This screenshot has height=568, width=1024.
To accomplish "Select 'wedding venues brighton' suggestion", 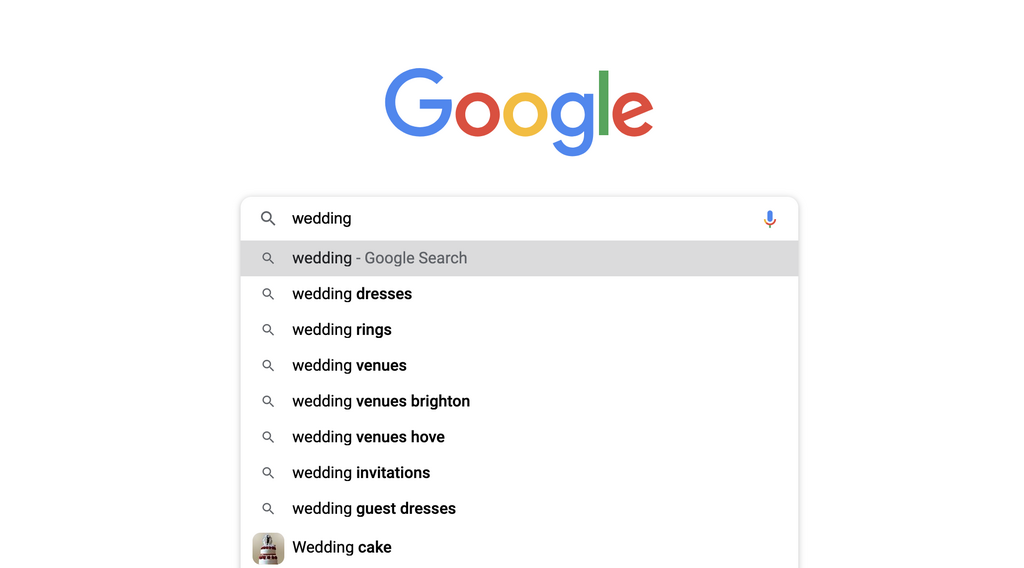I will (x=381, y=401).
